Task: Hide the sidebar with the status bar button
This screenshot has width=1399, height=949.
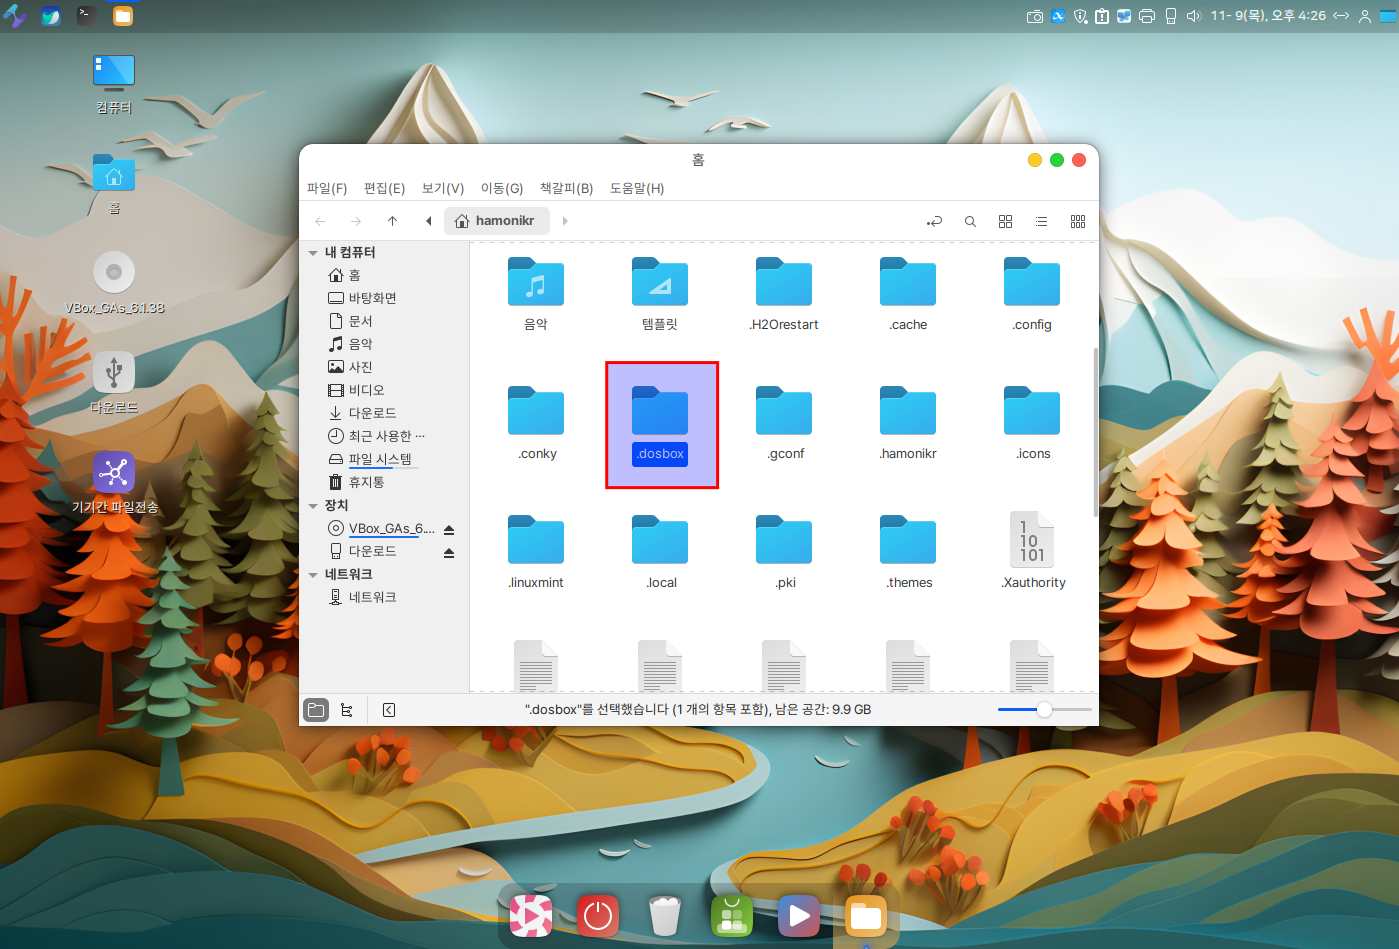Action: [x=389, y=710]
